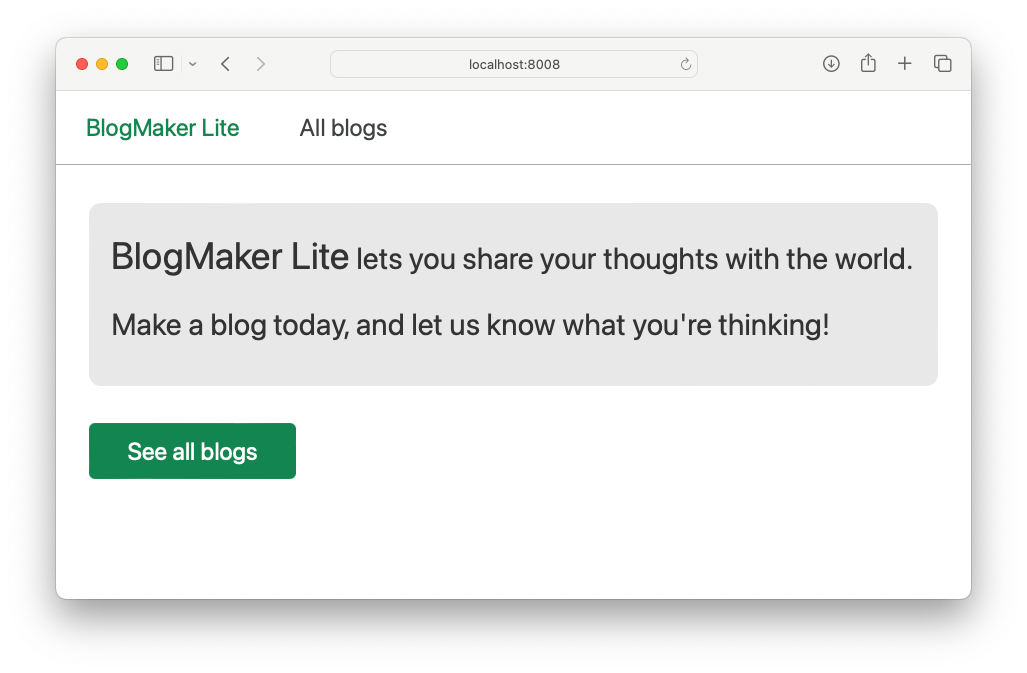Open the Downloads list
Viewport: 1027px width, 673px height.
831,63
